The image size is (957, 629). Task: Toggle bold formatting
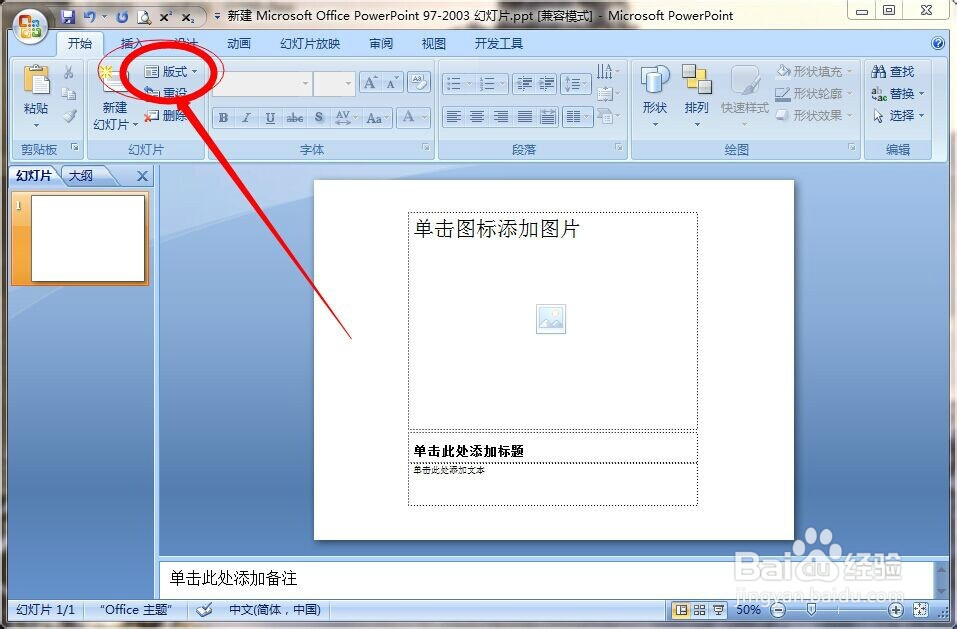tap(223, 118)
